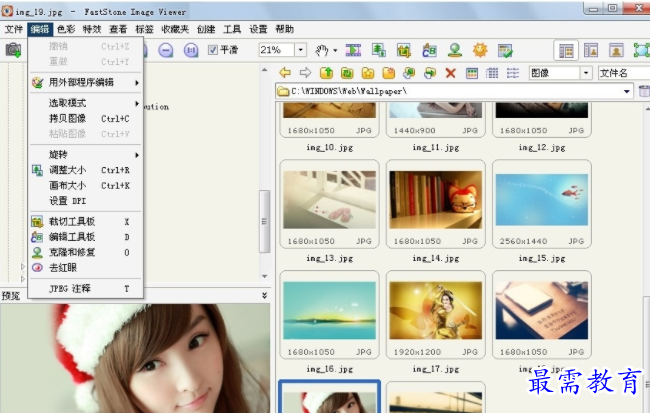Choose 克隆和修复 menu entry
The width and height of the screenshot is (650, 413).
[x=86, y=252]
